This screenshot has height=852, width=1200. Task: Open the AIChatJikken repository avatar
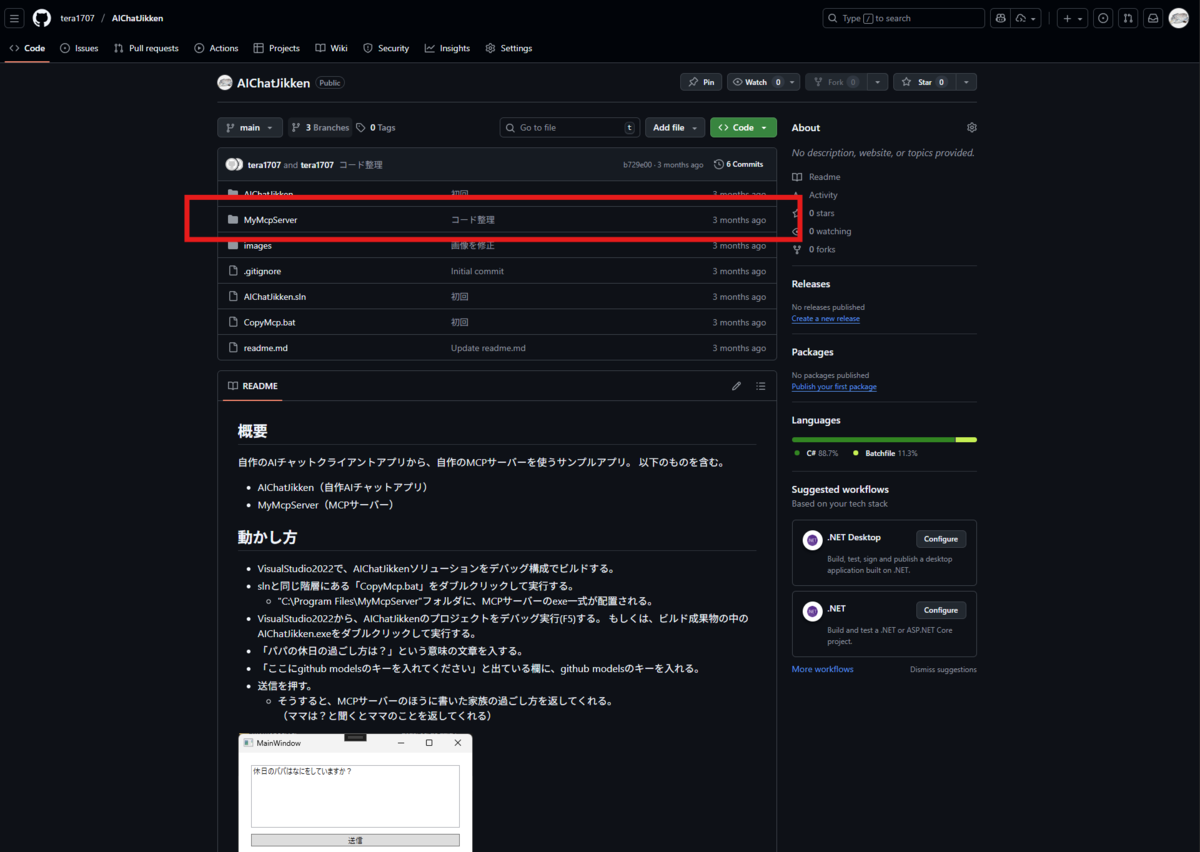225,83
